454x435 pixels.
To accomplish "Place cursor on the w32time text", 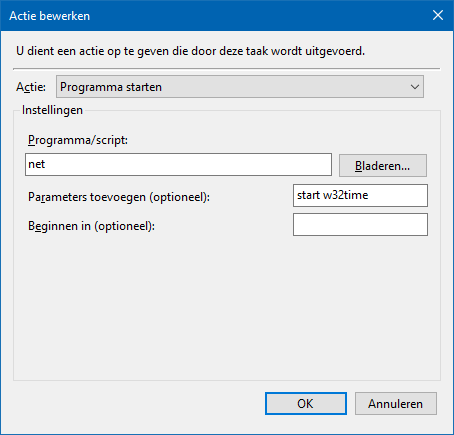I will click(x=346, y=195).
